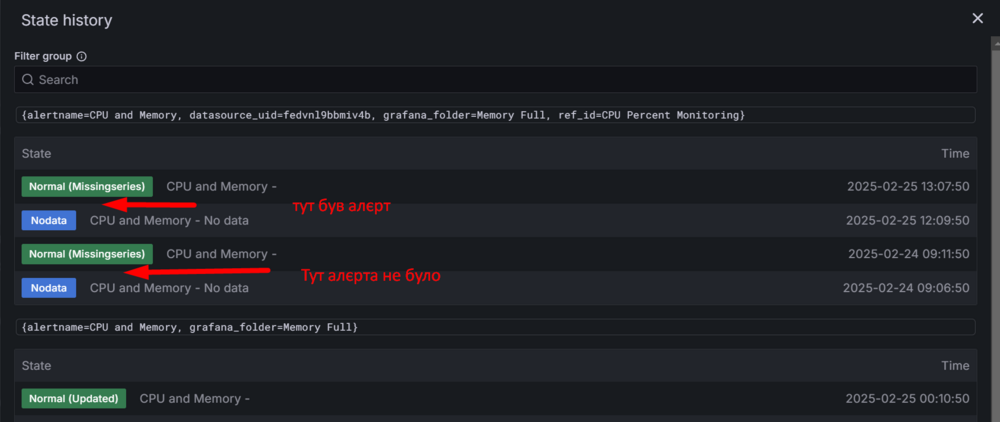The image size is (1000, 422).
Task: Click Normal (Missingseries) badge at 09:11:50
Action: coord(87,254)
